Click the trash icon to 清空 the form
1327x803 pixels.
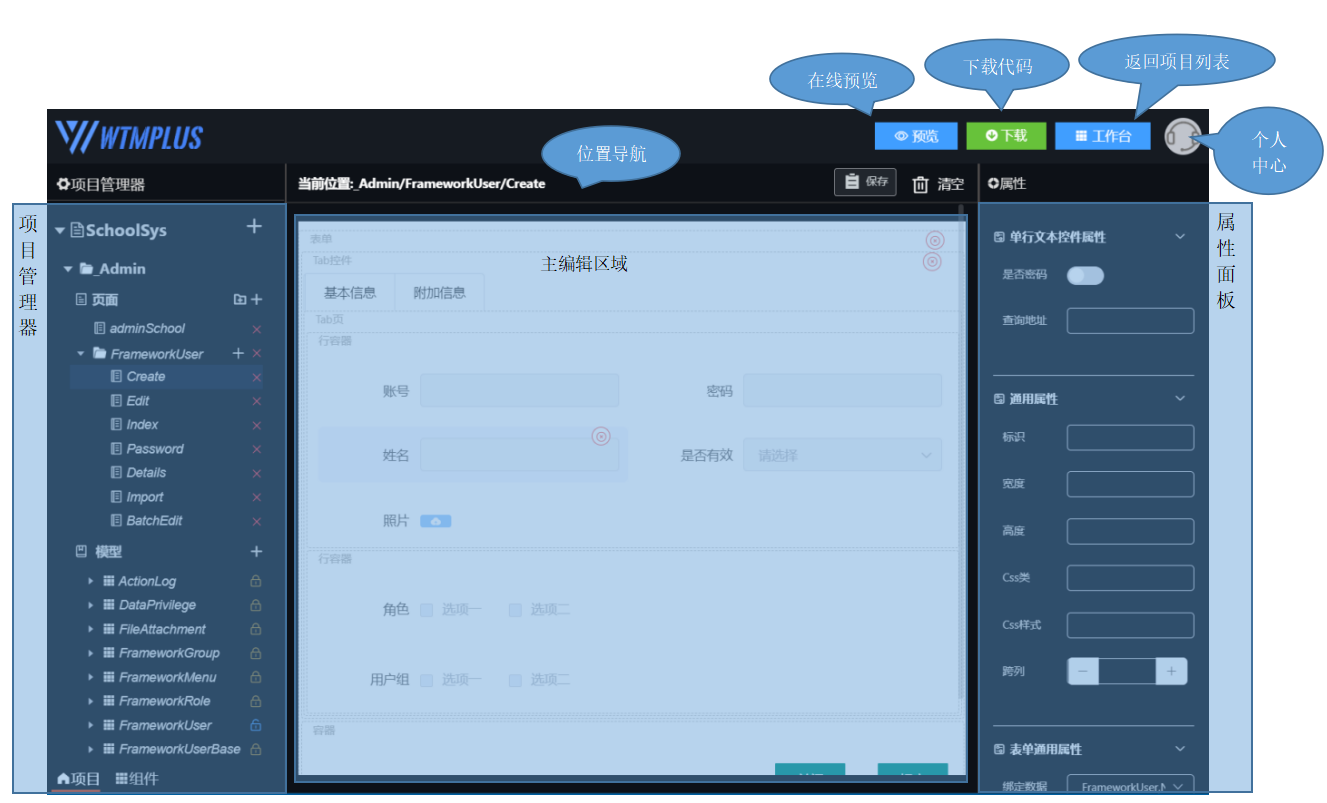918,182
